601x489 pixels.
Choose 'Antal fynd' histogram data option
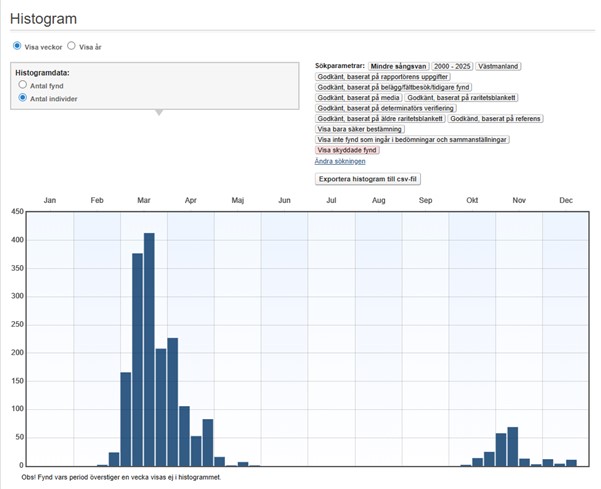[23, 86]
